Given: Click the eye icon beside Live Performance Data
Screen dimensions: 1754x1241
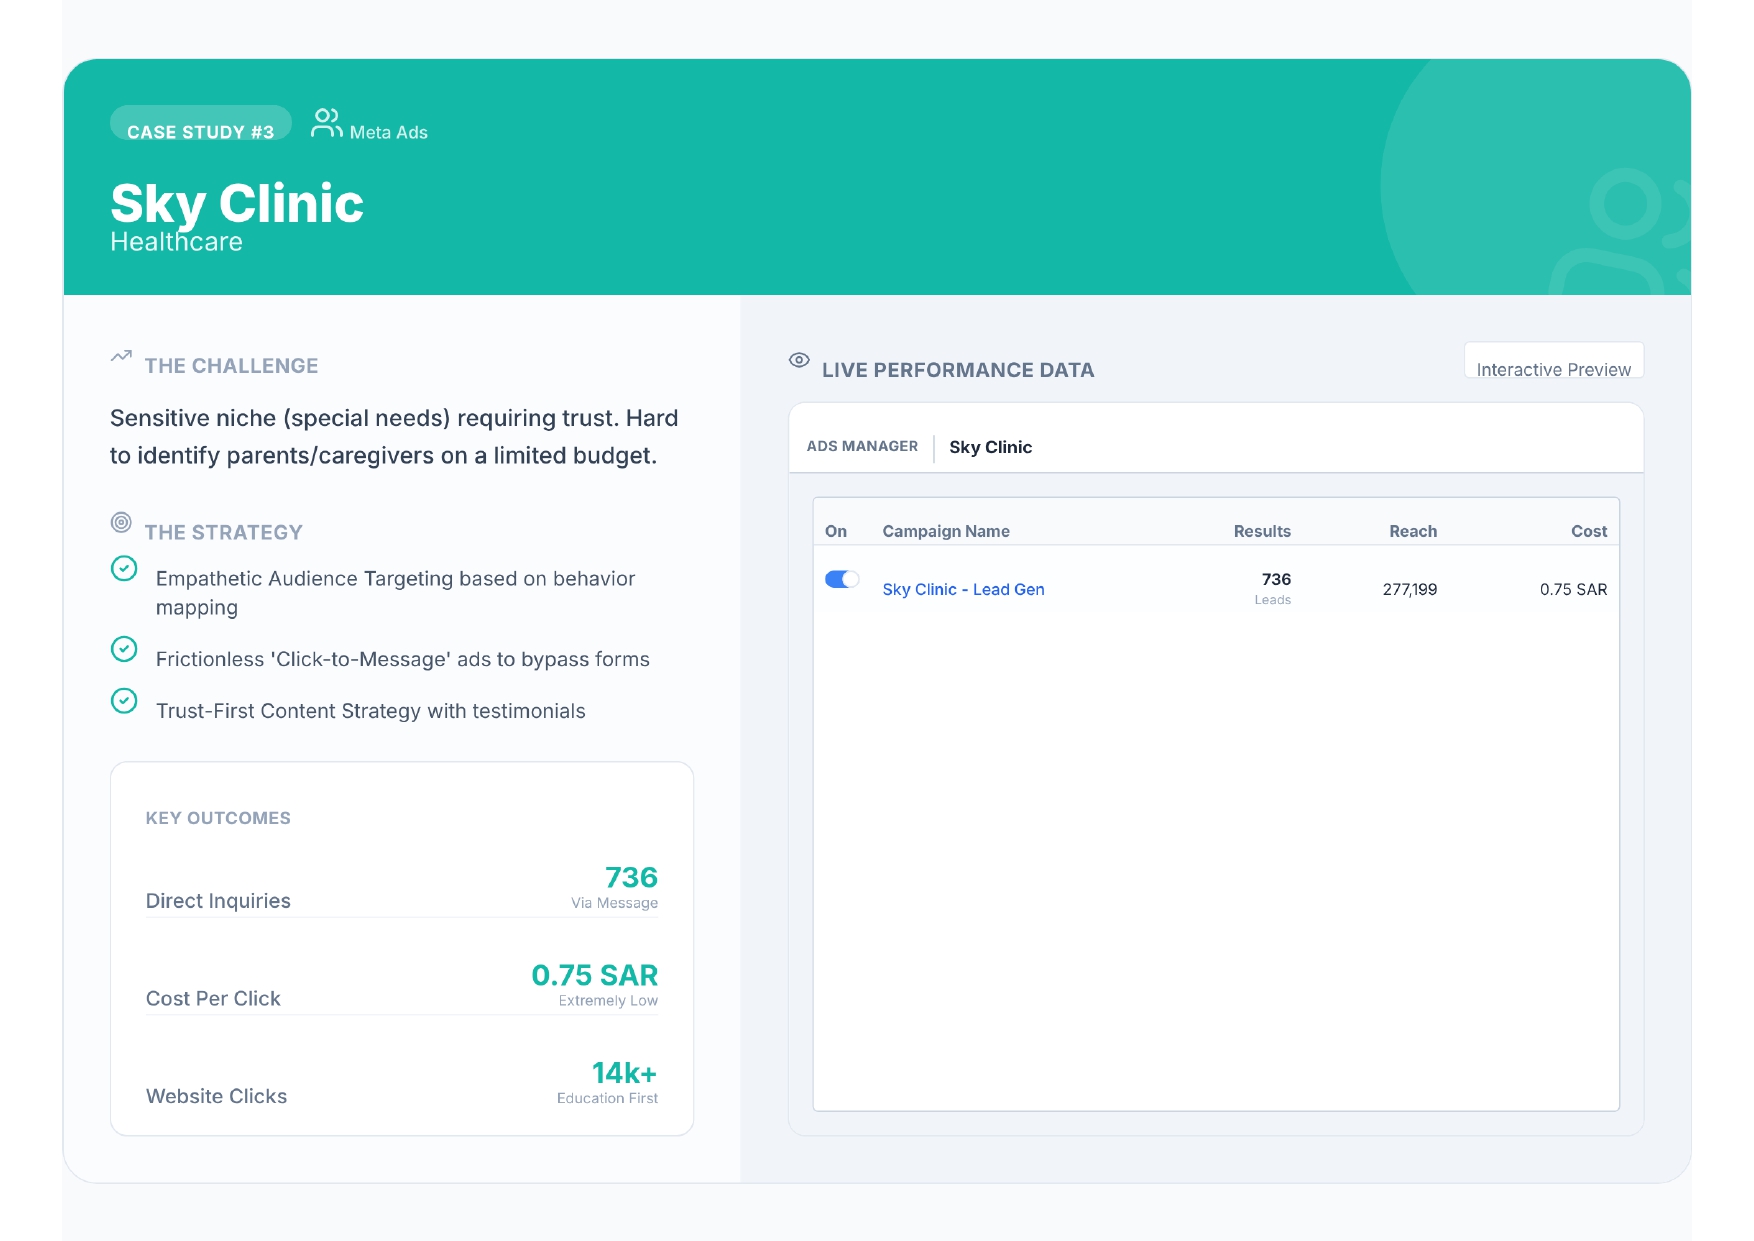Looking at the screenshot, I should 799,360.
